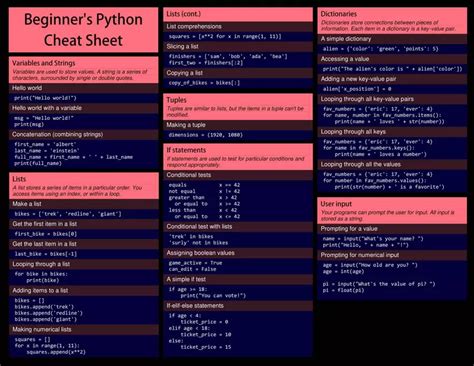
Task: Select the "Tuples" section heading
Action: (176, 100)
